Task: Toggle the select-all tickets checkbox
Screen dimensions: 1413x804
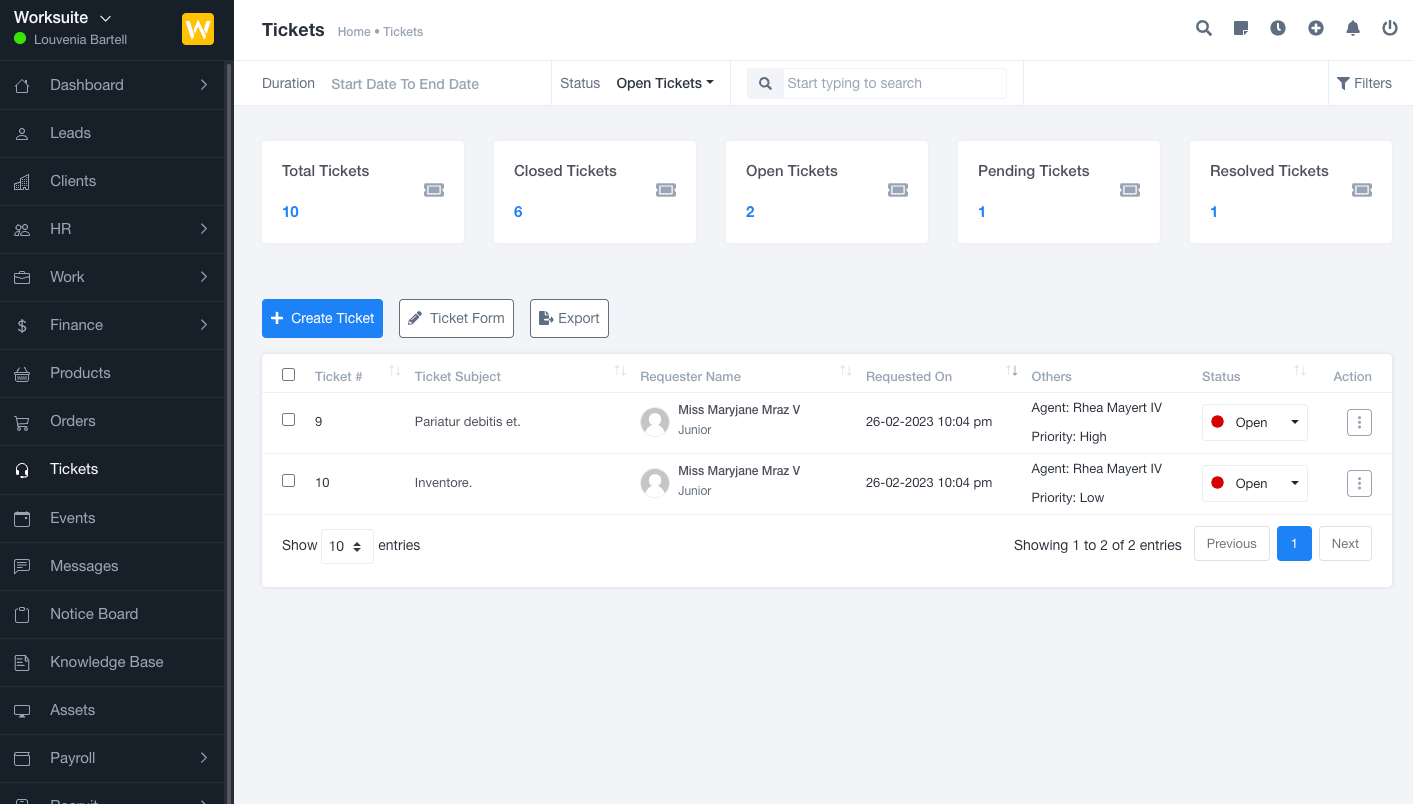Action: tap(289, 375)
